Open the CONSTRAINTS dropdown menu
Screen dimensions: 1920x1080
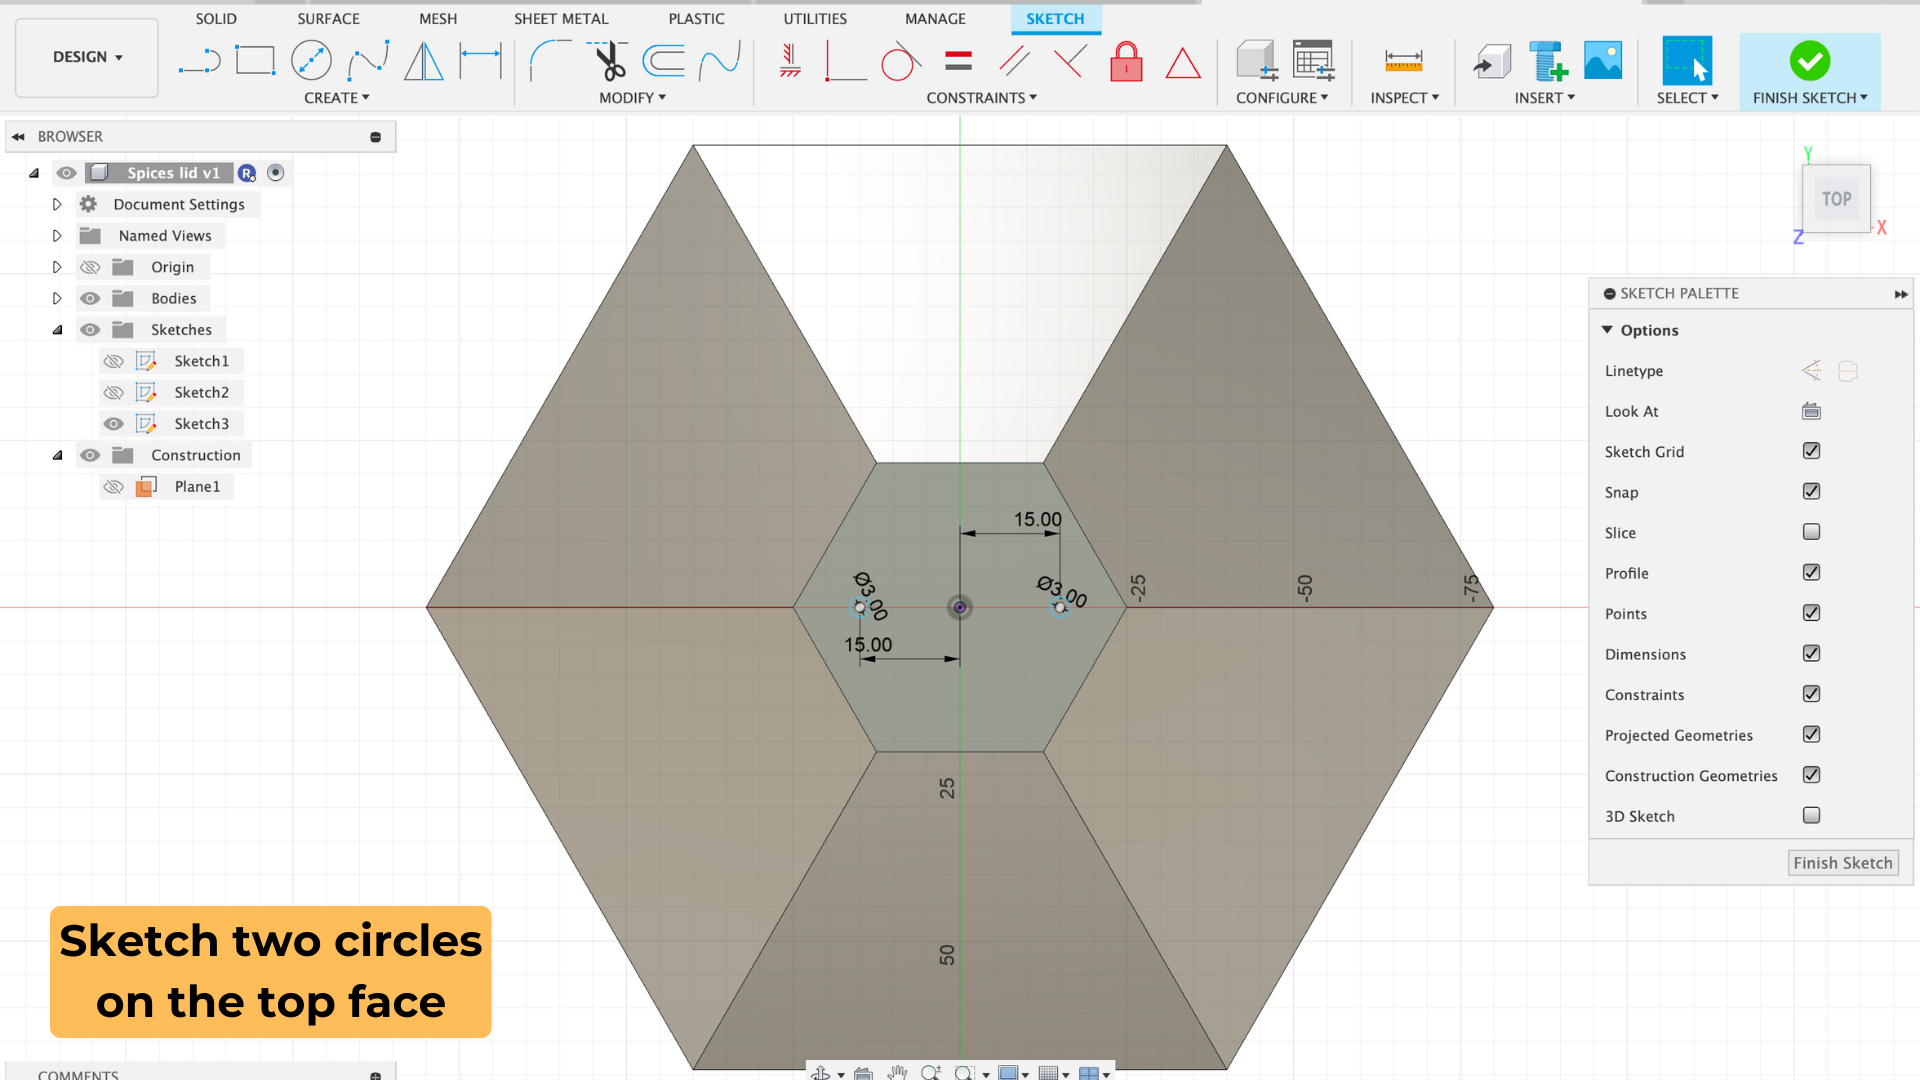[981, 98]
